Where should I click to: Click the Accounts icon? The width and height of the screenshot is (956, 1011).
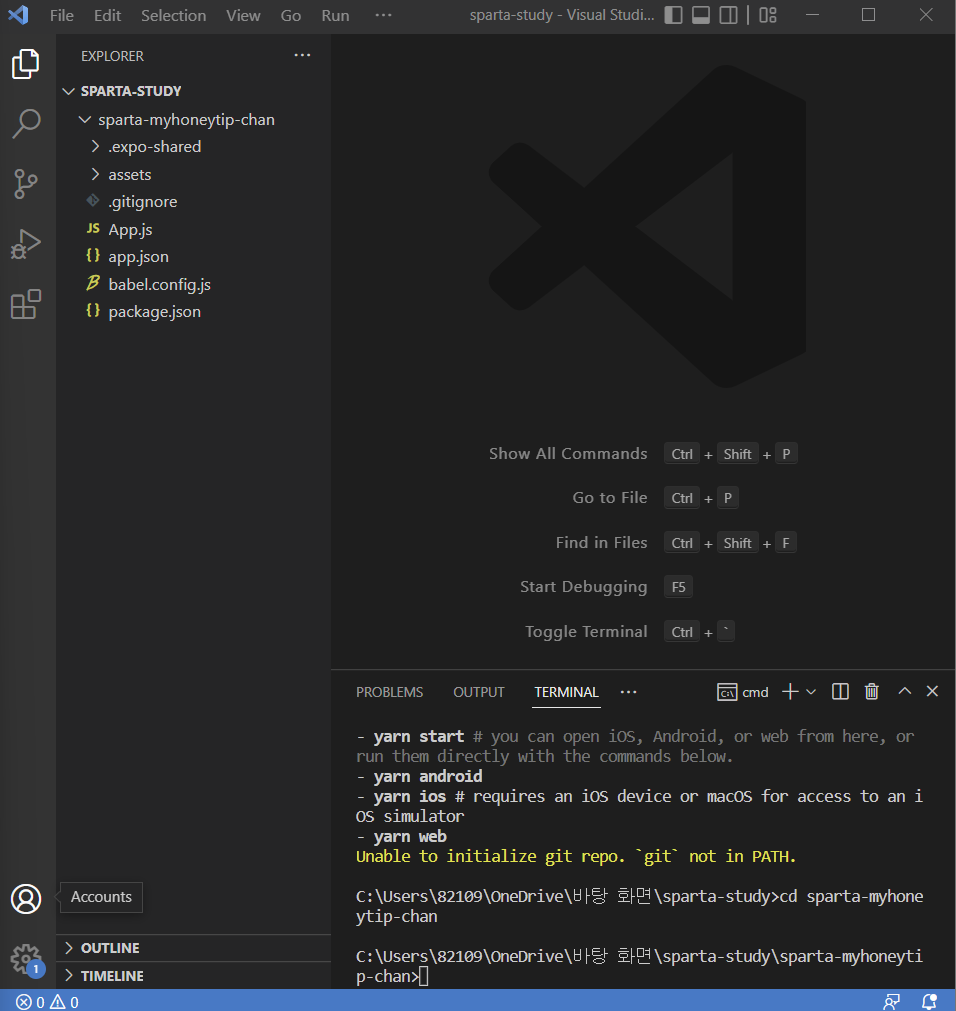click(26, 899)
